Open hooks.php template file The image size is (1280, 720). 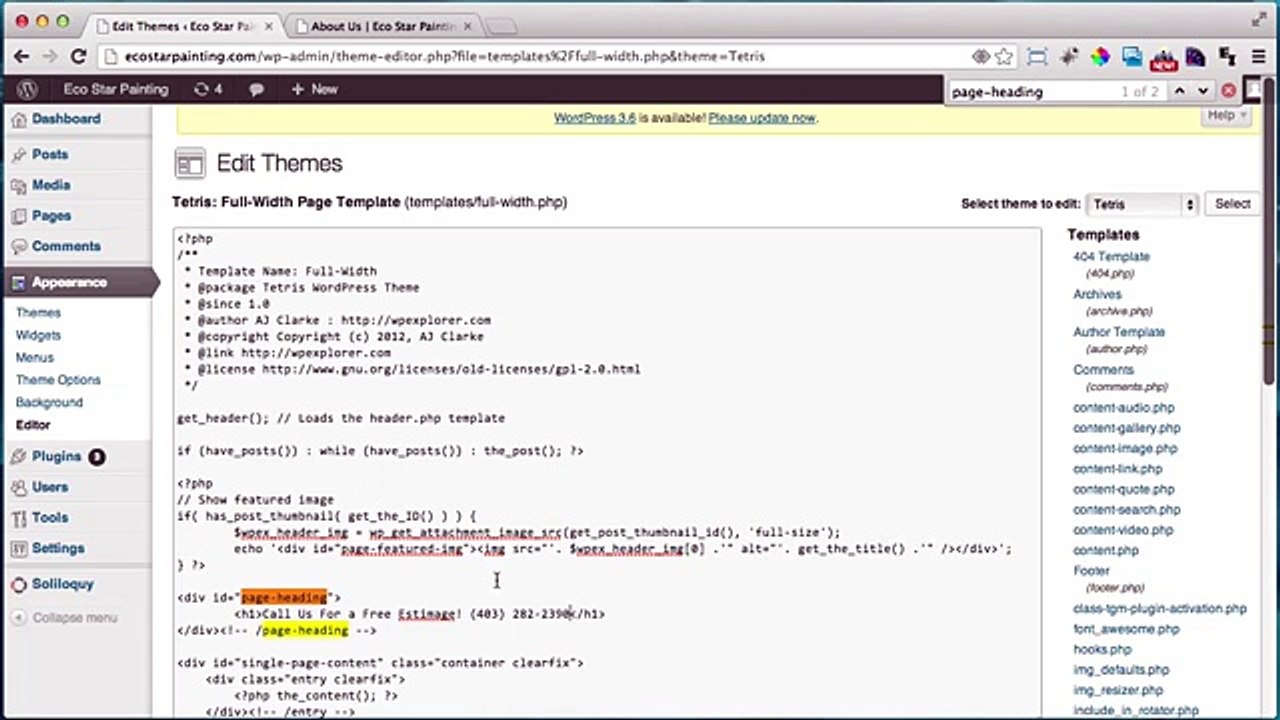(x=1102, y=649)
